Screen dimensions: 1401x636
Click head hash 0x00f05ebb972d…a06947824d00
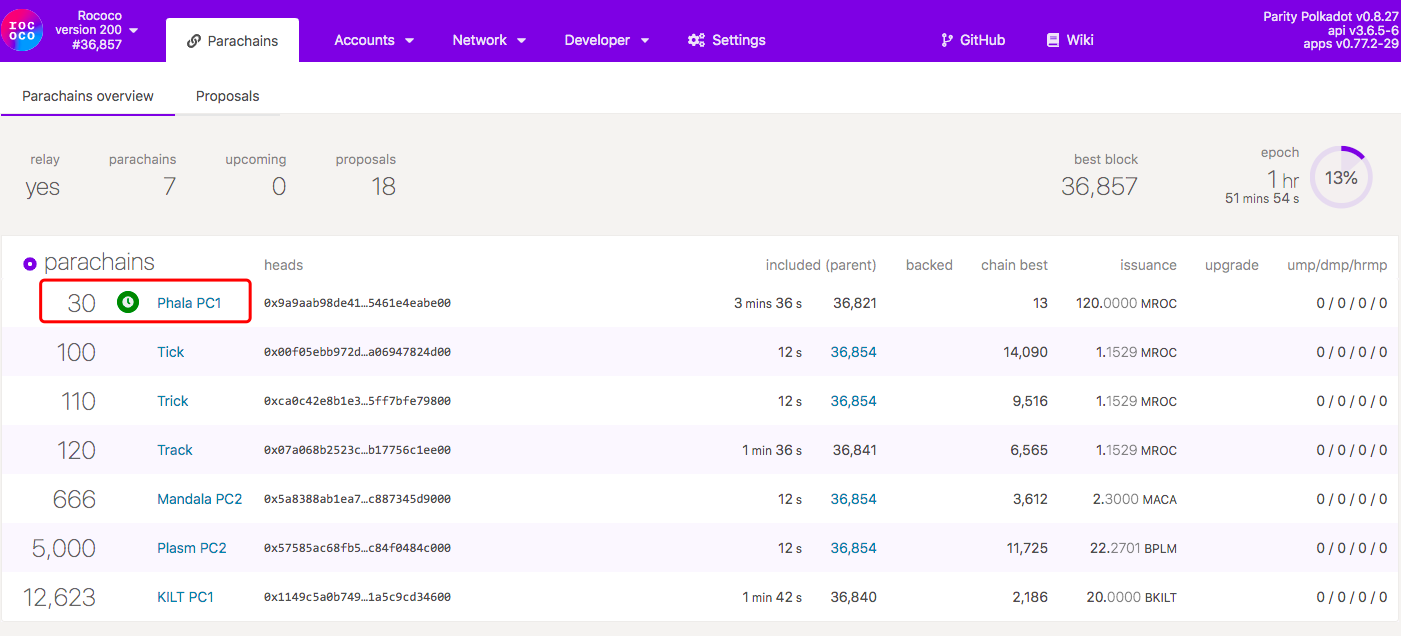point(357,352)
